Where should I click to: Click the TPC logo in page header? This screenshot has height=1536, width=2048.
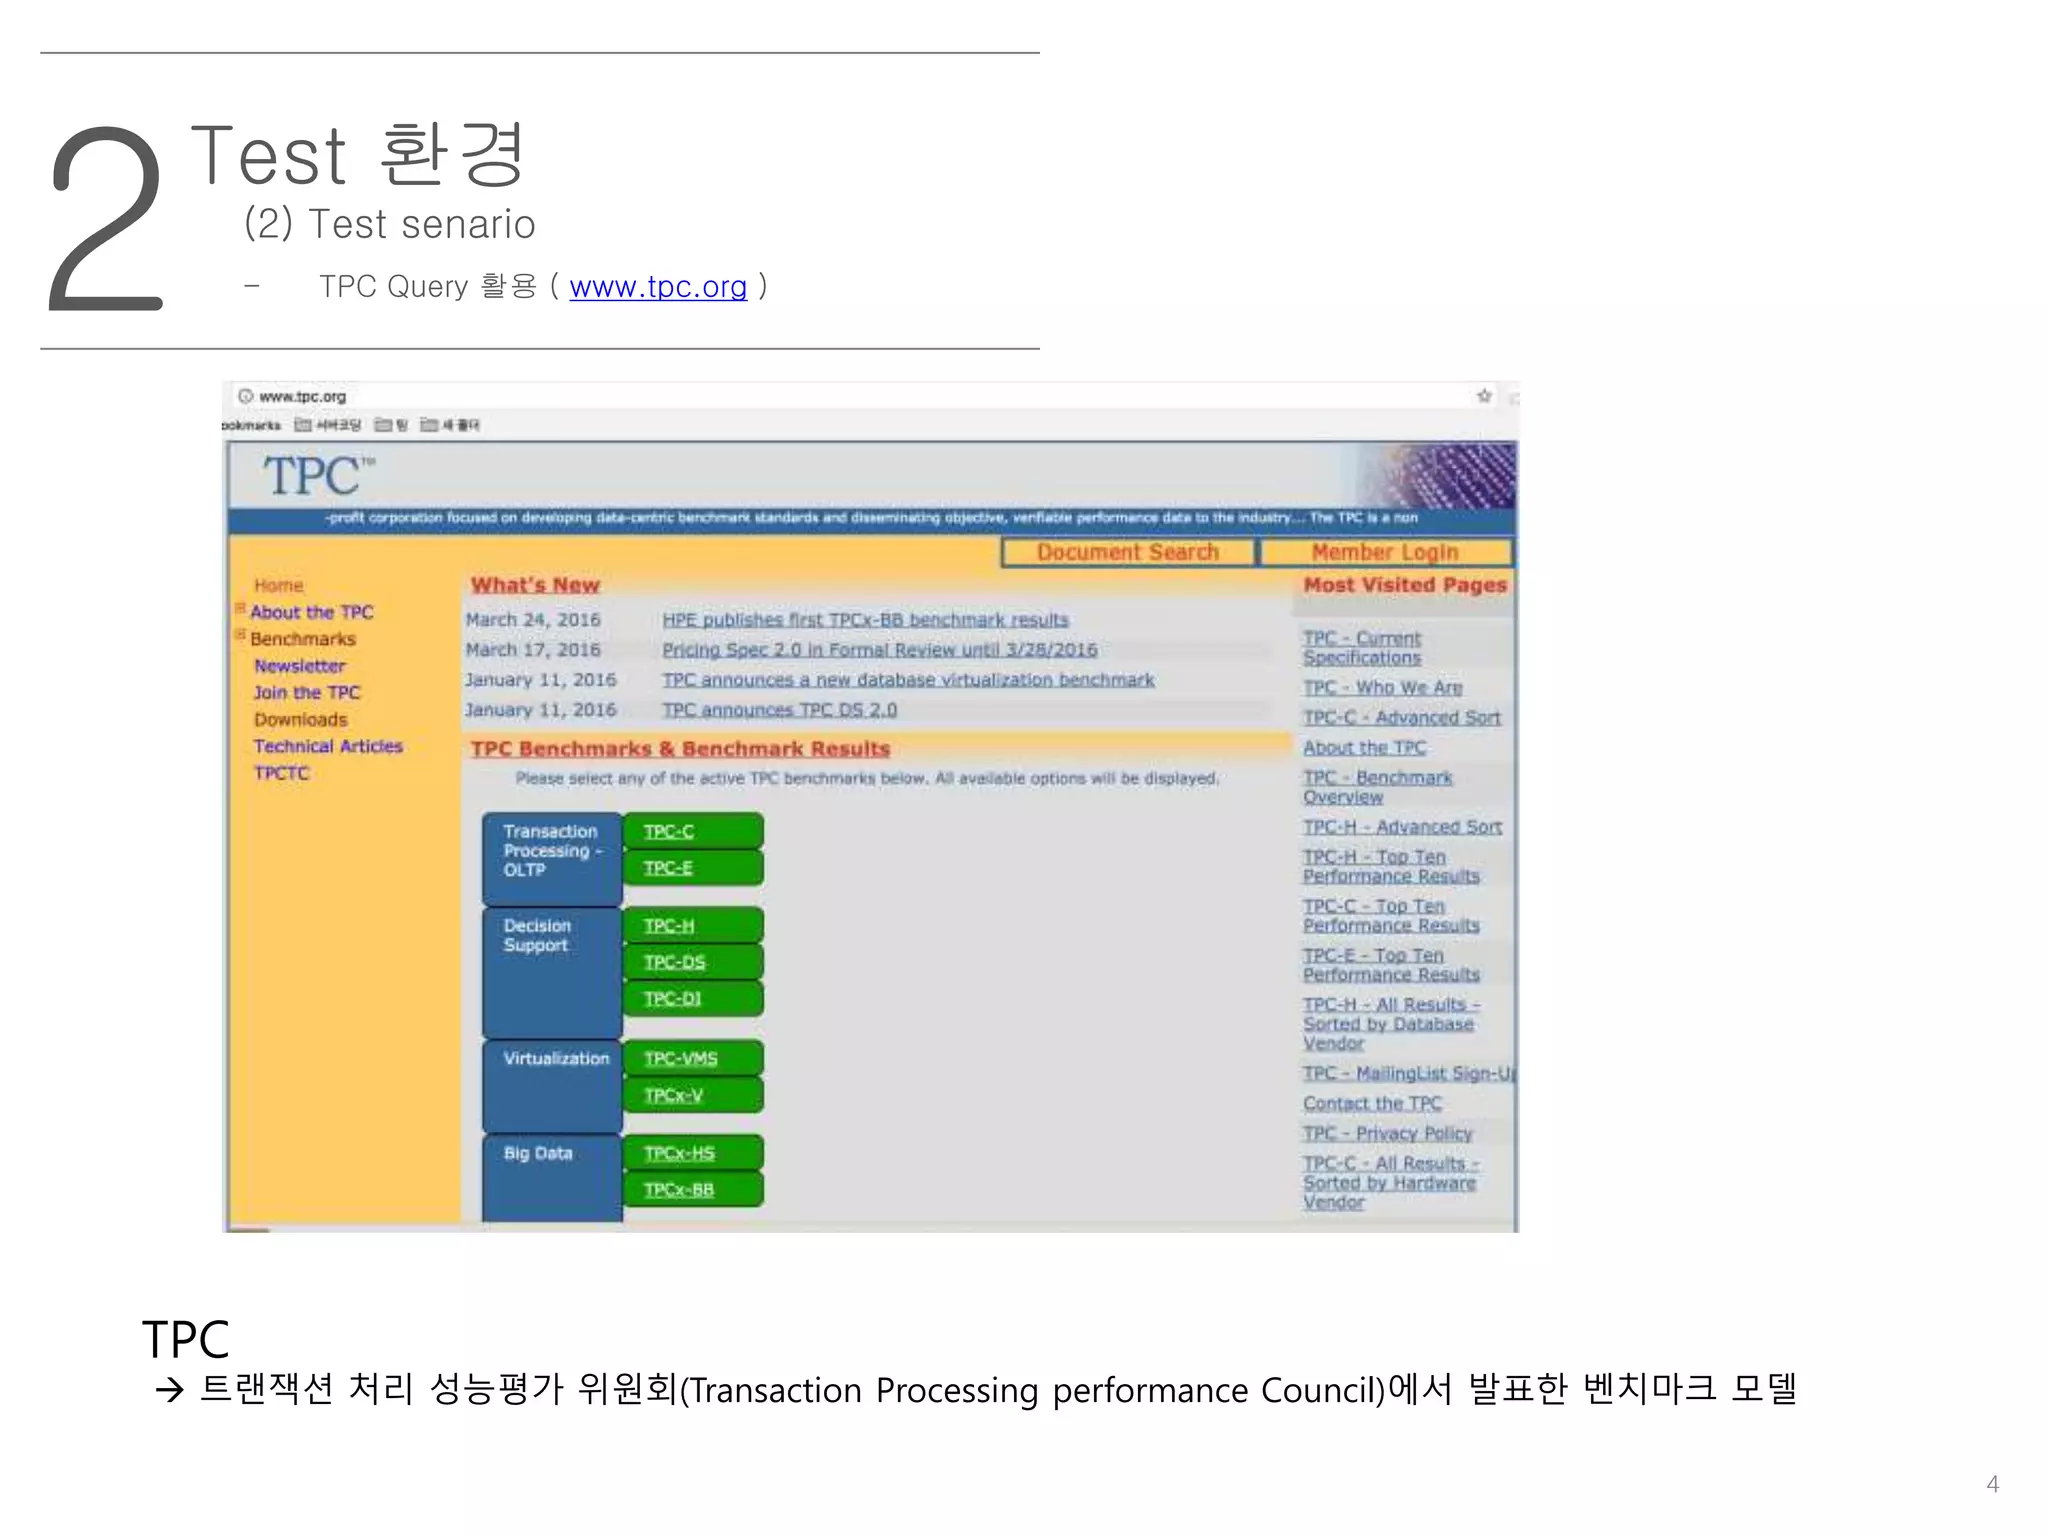pos(318,475)
